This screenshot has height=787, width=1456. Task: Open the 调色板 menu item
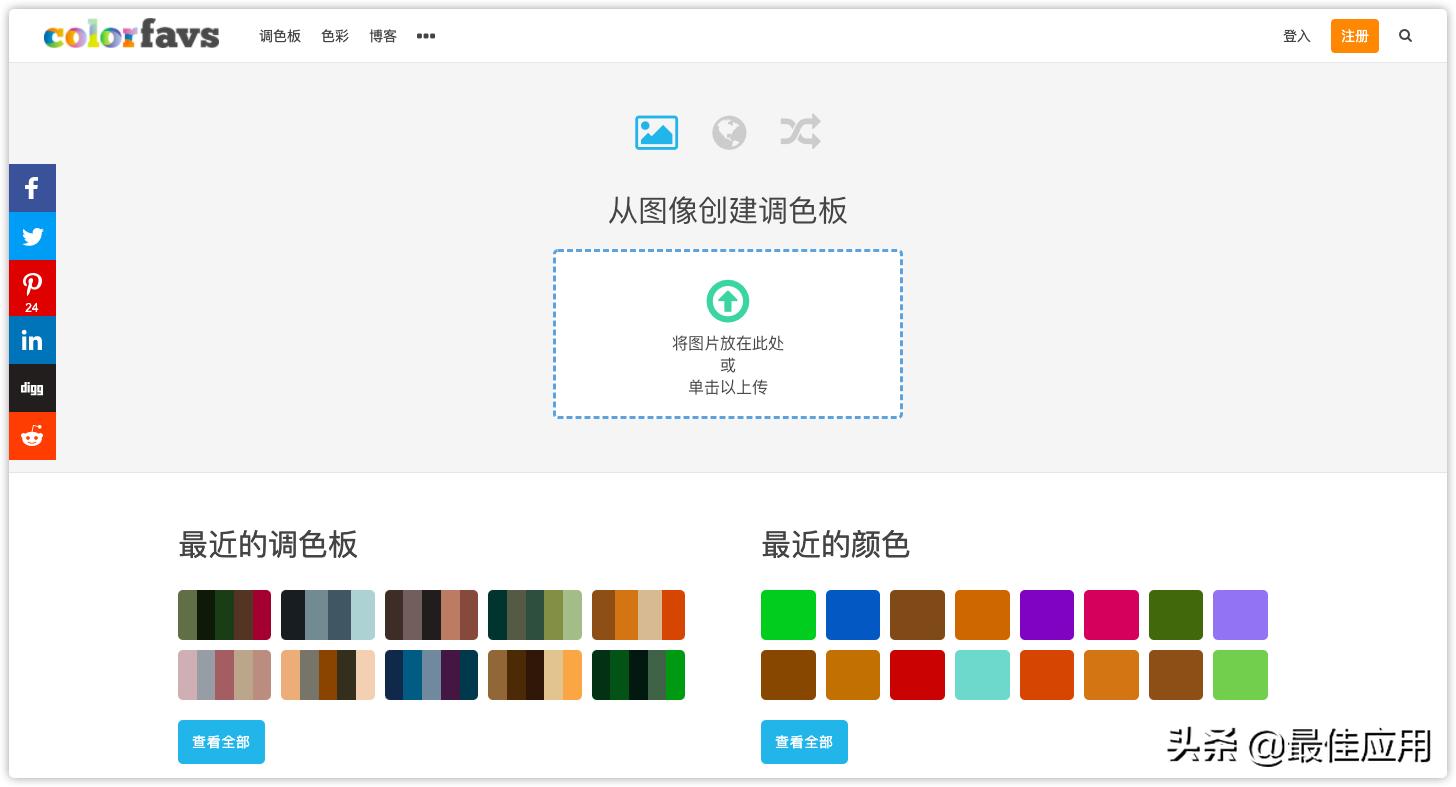coord(281,36)
